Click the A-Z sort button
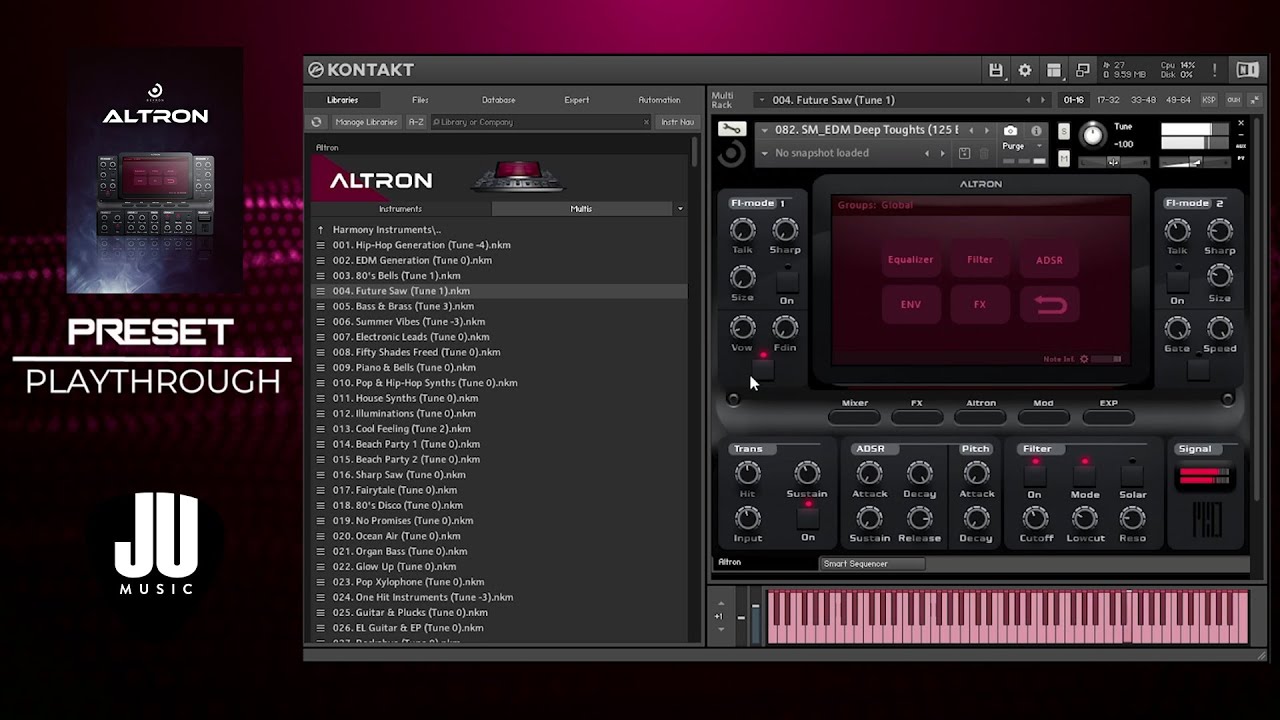 [x=415, y=122]
